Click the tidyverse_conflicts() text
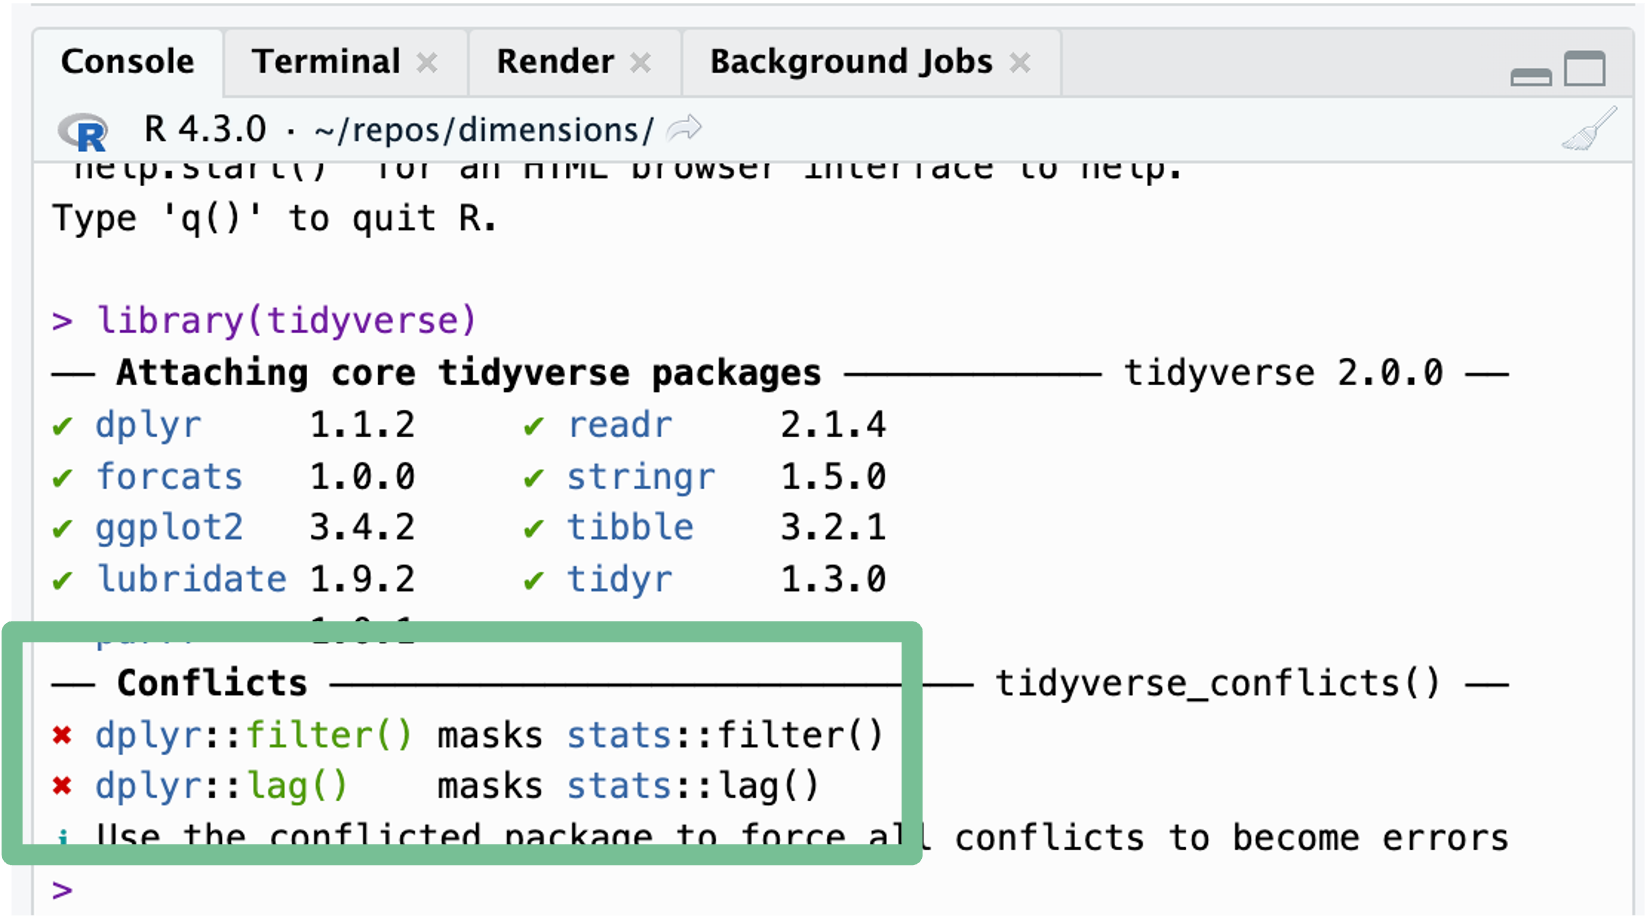 click(1217, 683)
